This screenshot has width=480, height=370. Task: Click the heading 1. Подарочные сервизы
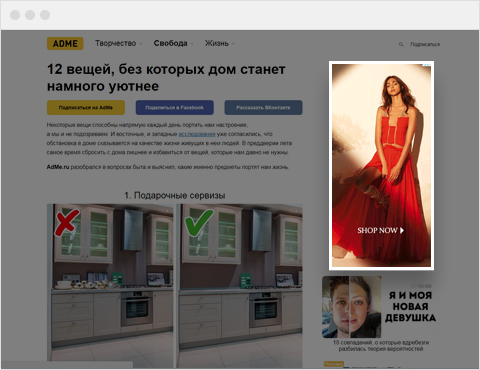(175, 195)
